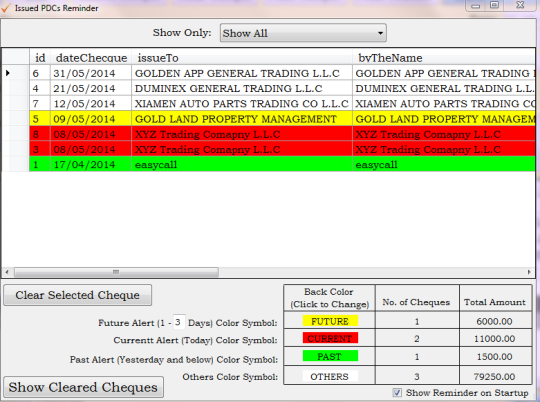540x402 pixels.
Task: Click horizontal scrollbar right arrow
Action: tap(529, 272)
